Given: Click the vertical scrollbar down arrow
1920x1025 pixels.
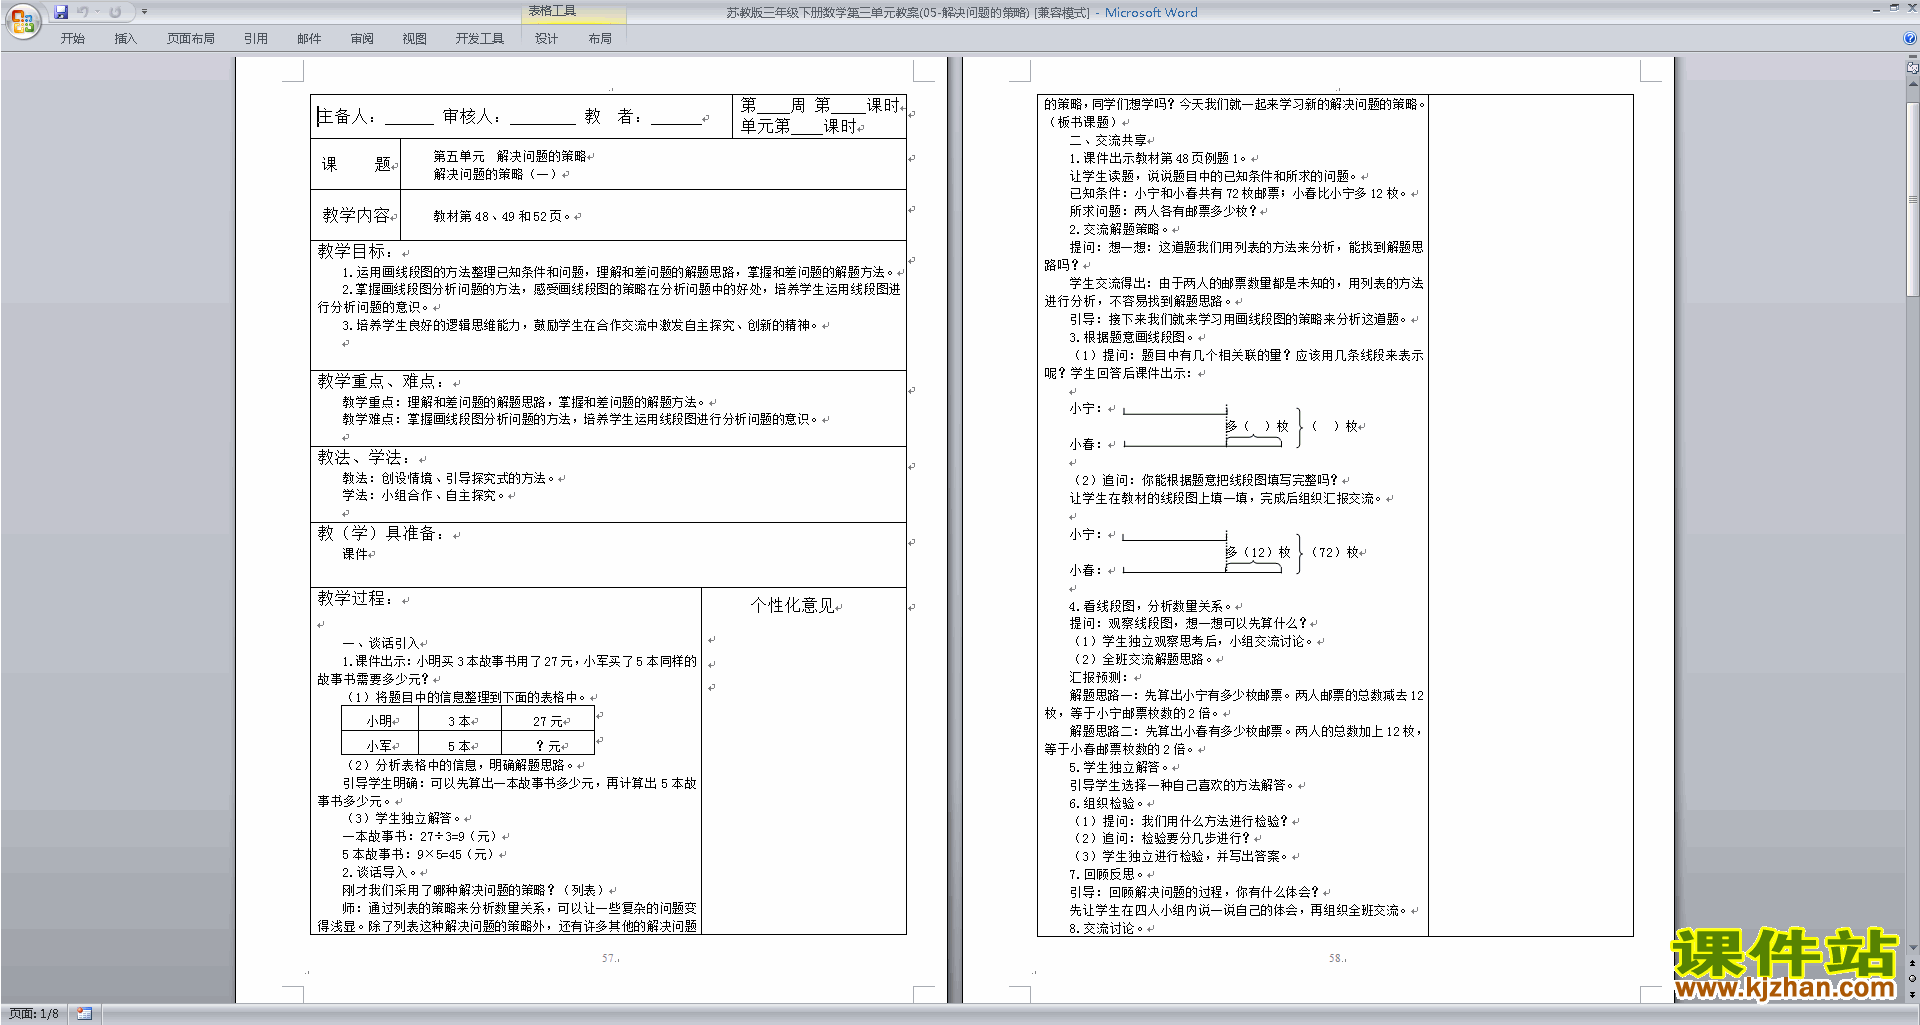Looking at the screenshot, I should 1913,948.
